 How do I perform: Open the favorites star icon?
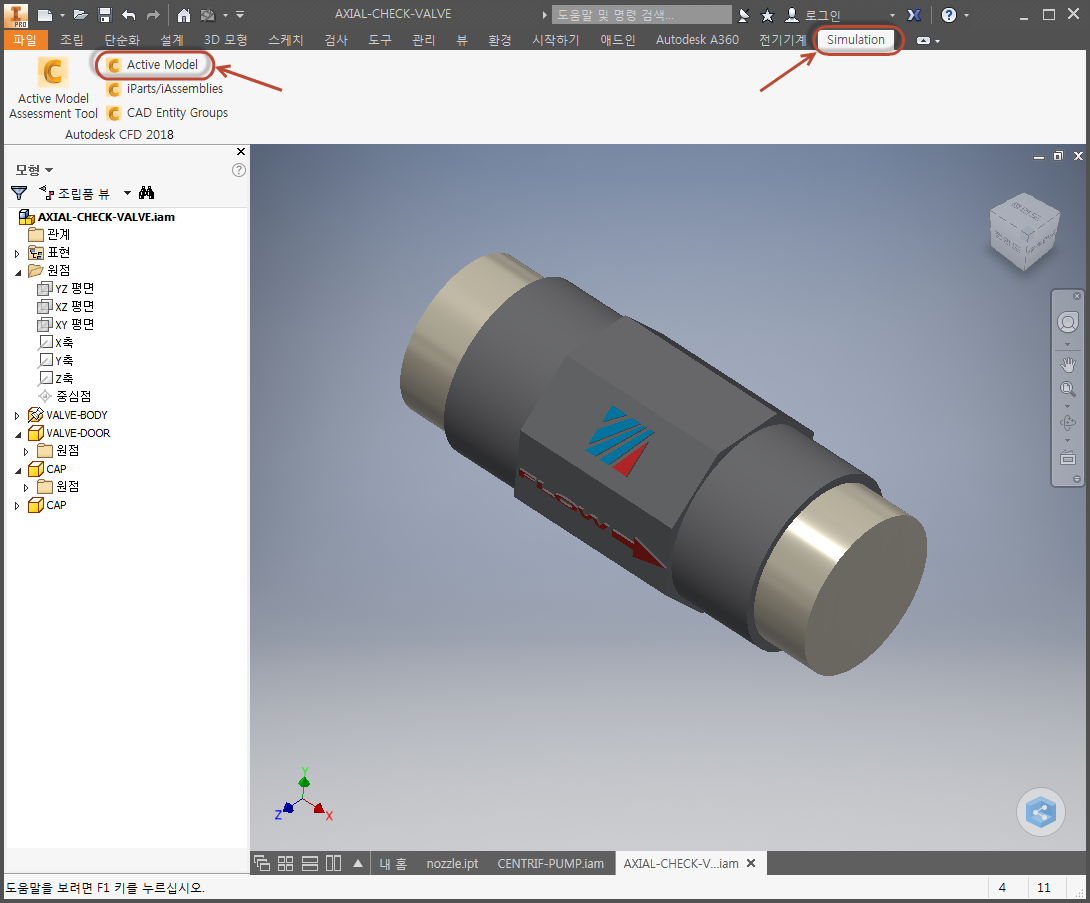(x=767, y=15)
